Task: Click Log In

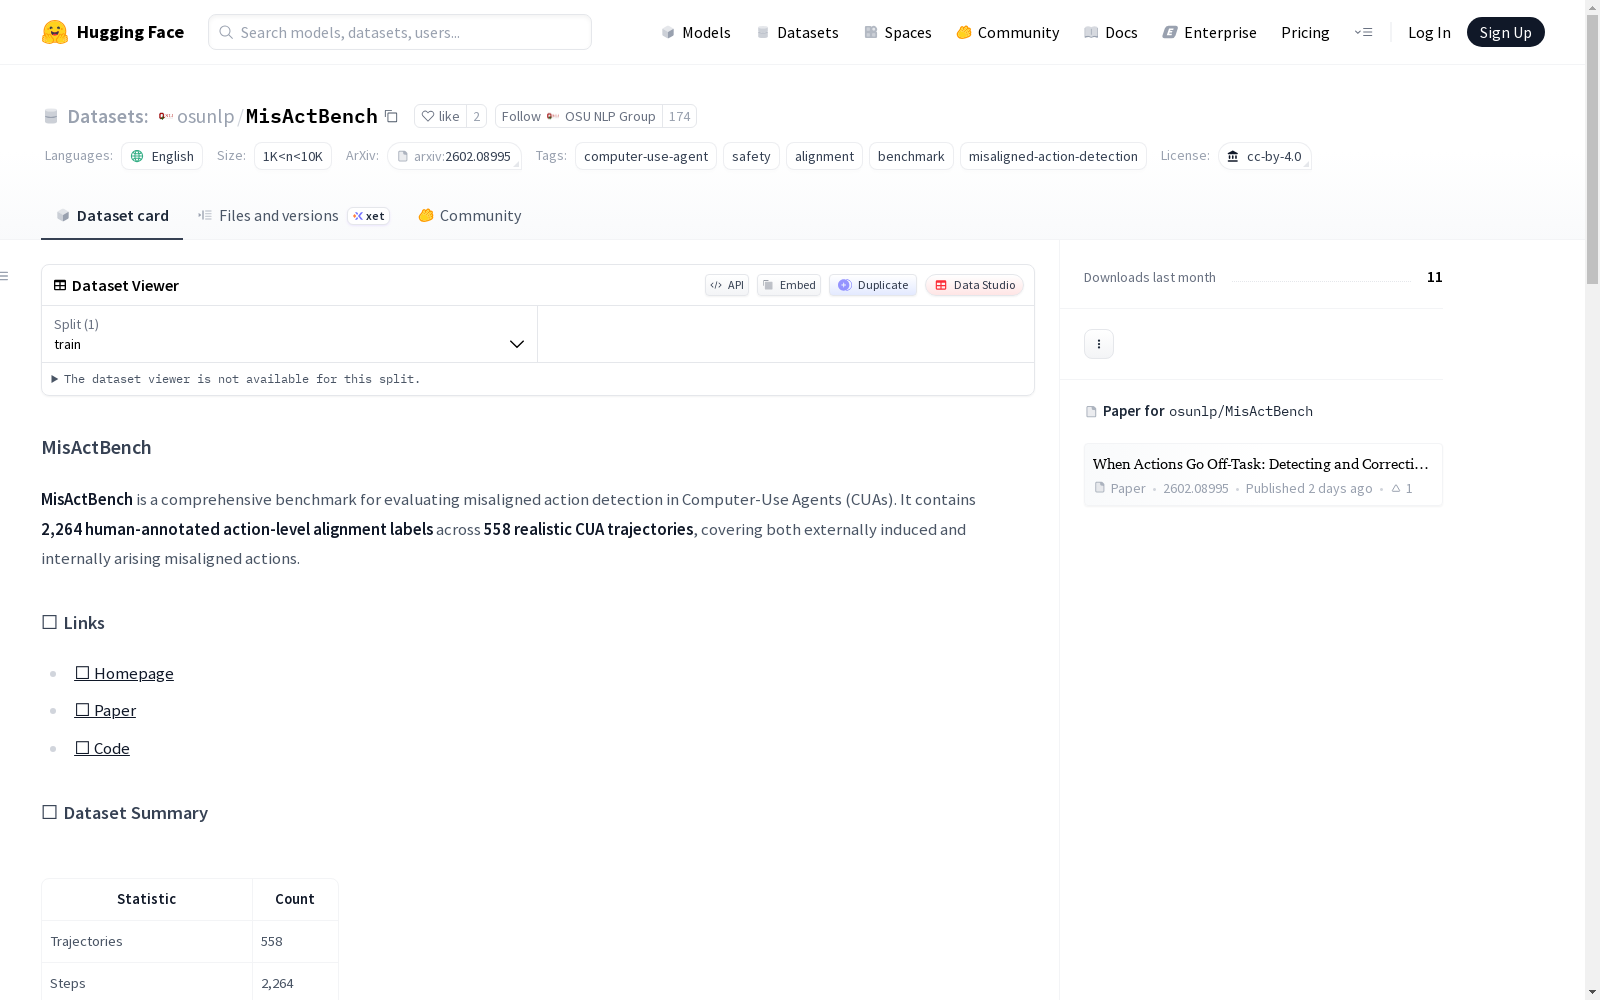Action: click(x=1429, y=32)
